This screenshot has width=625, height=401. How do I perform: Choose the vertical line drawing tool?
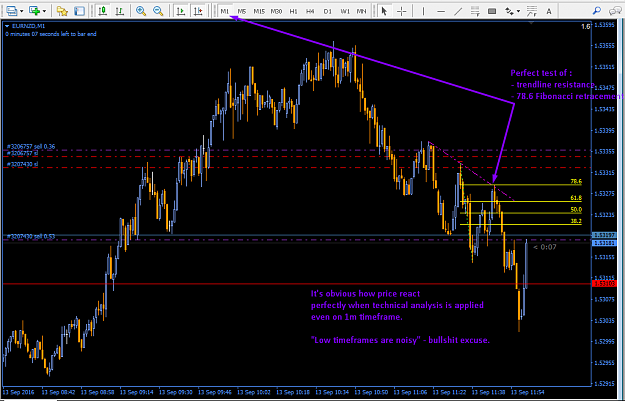point(423,11)
